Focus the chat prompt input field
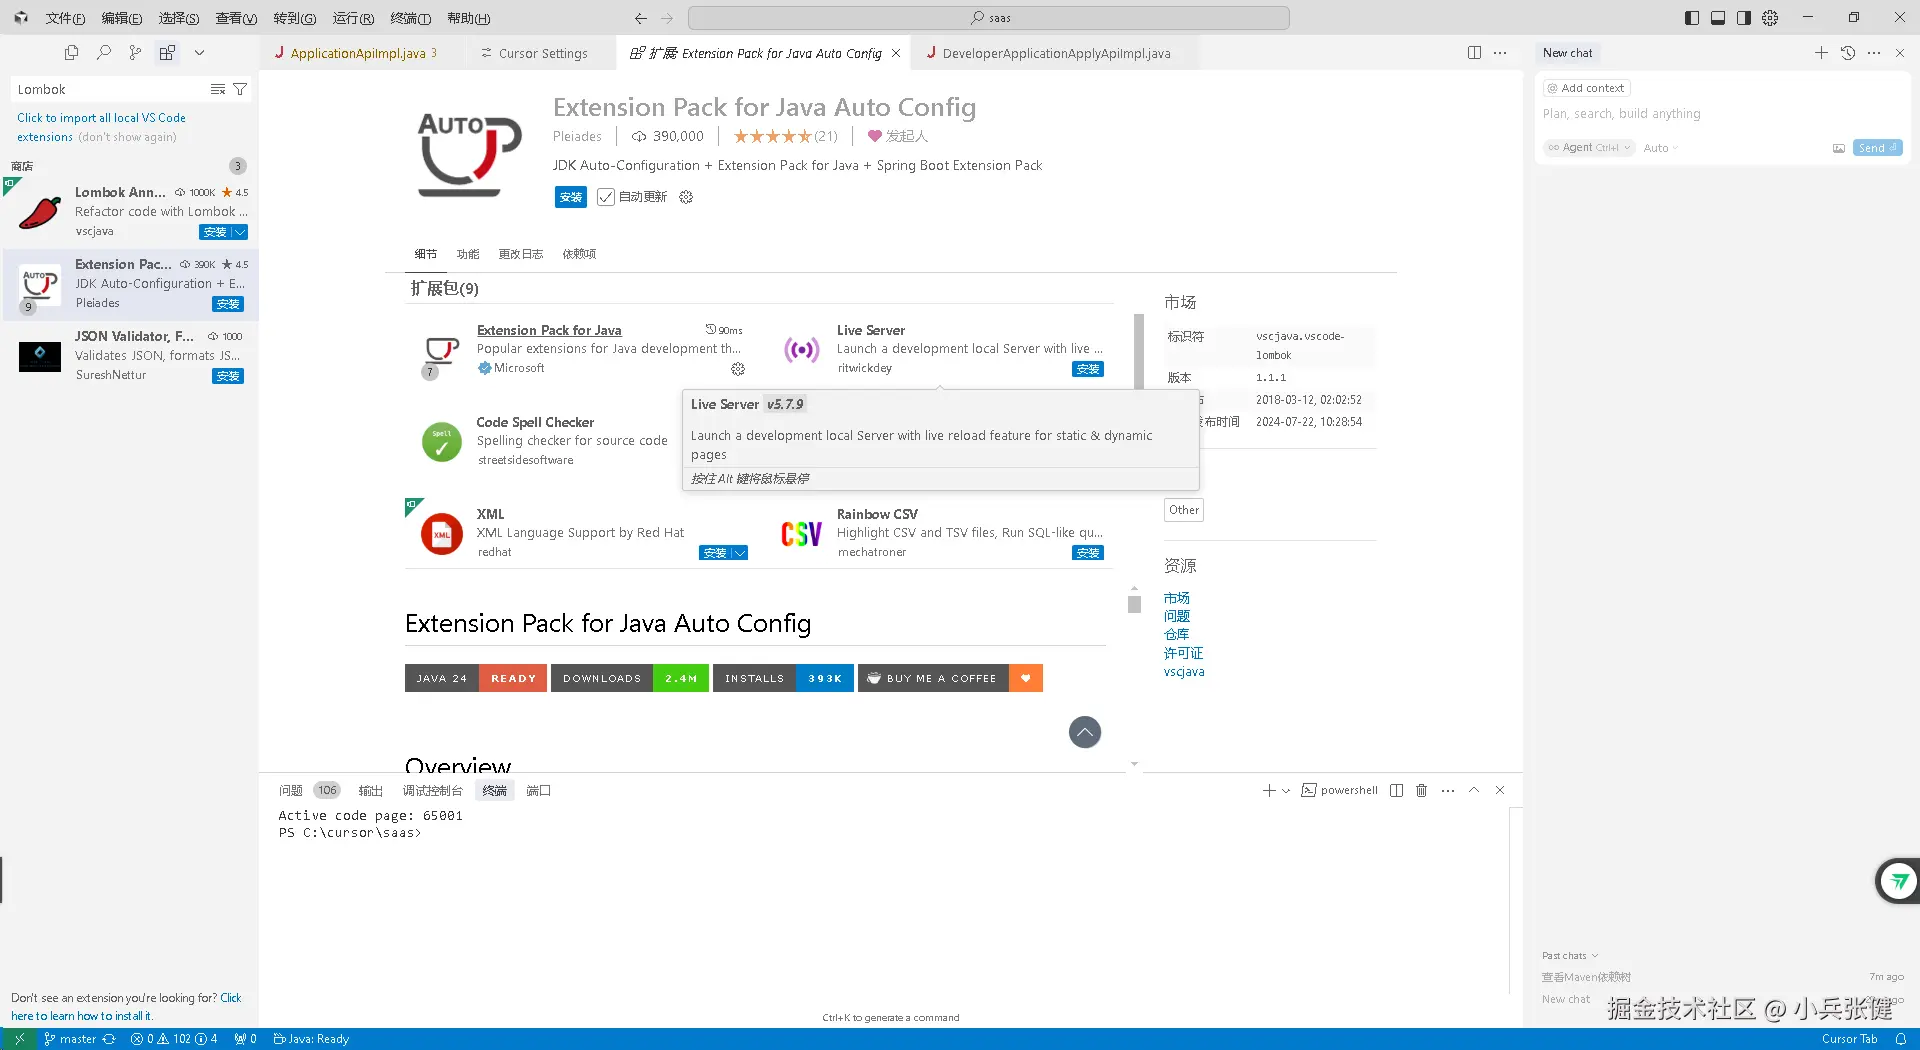Image resolution: width=1920 pixels, height=1050 pixels. (1720, 114)
